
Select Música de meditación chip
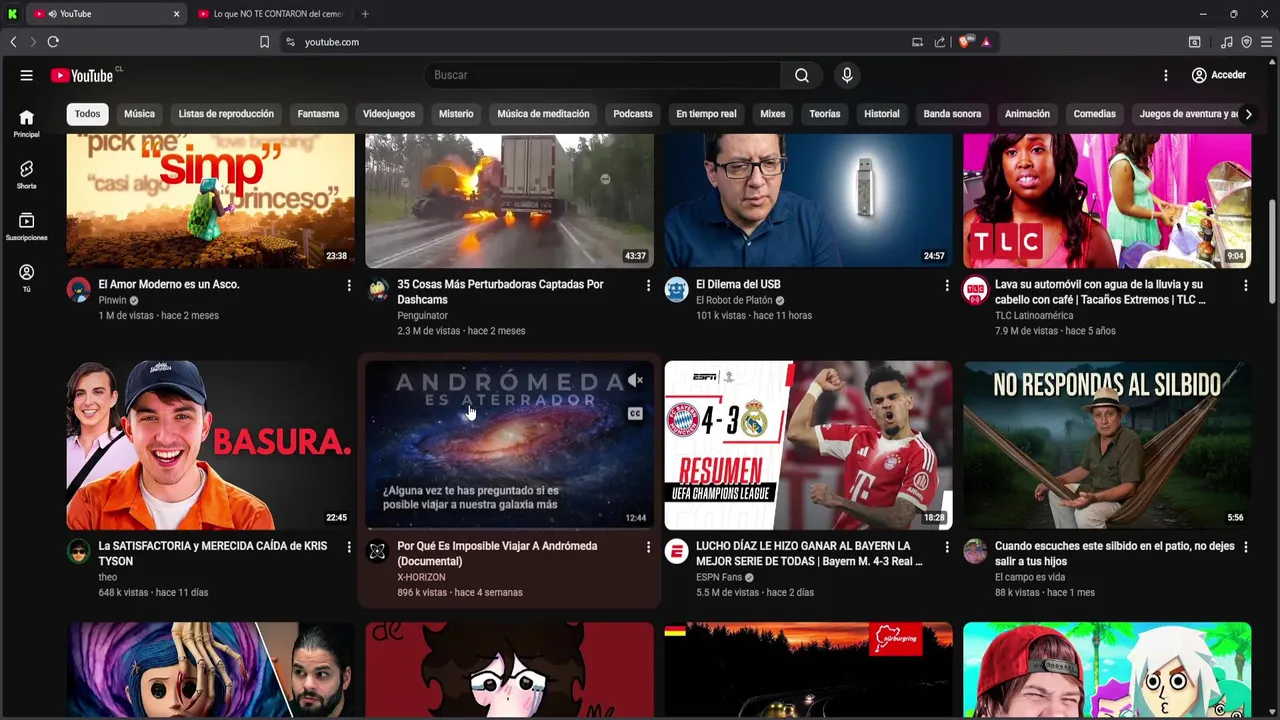(543, 114)
